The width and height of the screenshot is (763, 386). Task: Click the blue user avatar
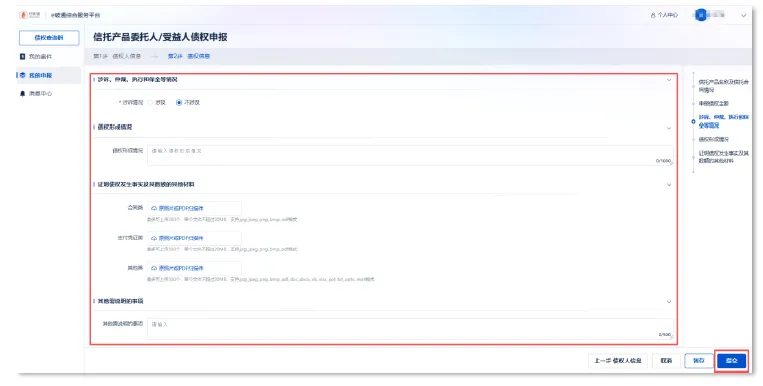pos(701,15)
